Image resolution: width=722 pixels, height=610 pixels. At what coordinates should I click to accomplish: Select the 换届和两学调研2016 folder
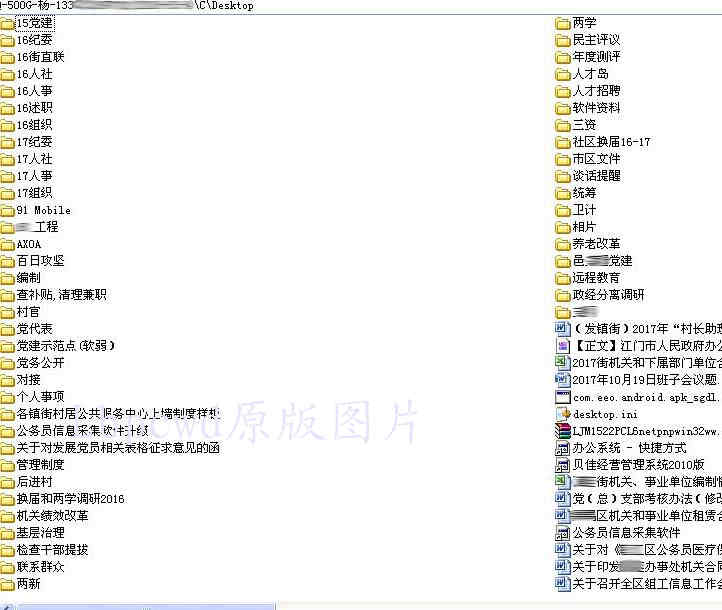[70, 499]
